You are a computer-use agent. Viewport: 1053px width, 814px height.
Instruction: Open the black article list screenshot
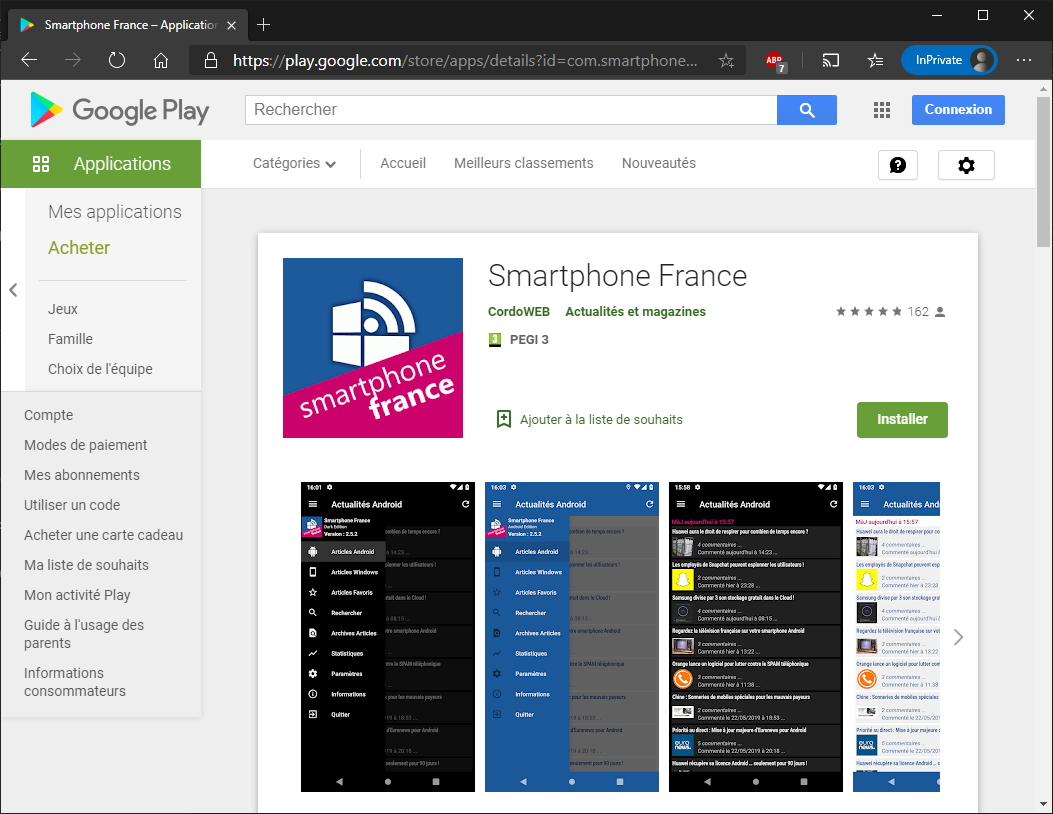point(756,637)
